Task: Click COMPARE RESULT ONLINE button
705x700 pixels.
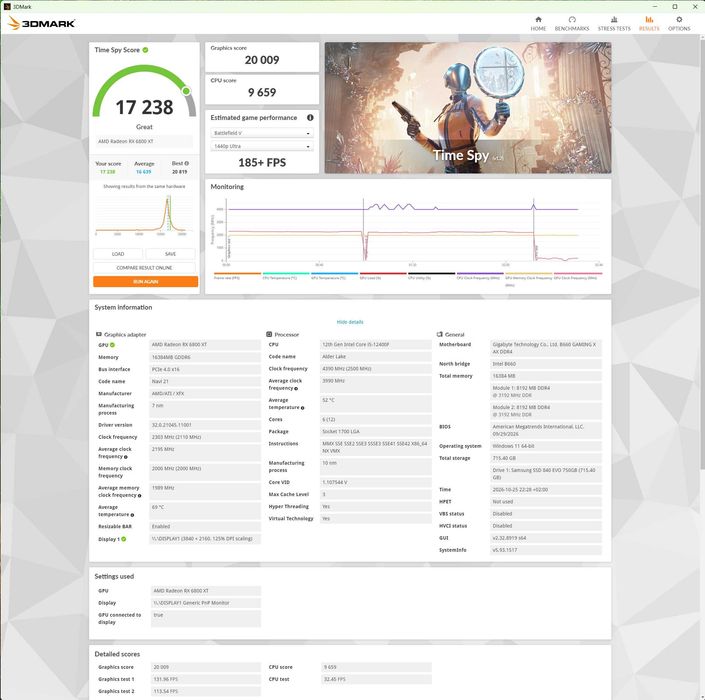Action: click(x=144, y=268)
